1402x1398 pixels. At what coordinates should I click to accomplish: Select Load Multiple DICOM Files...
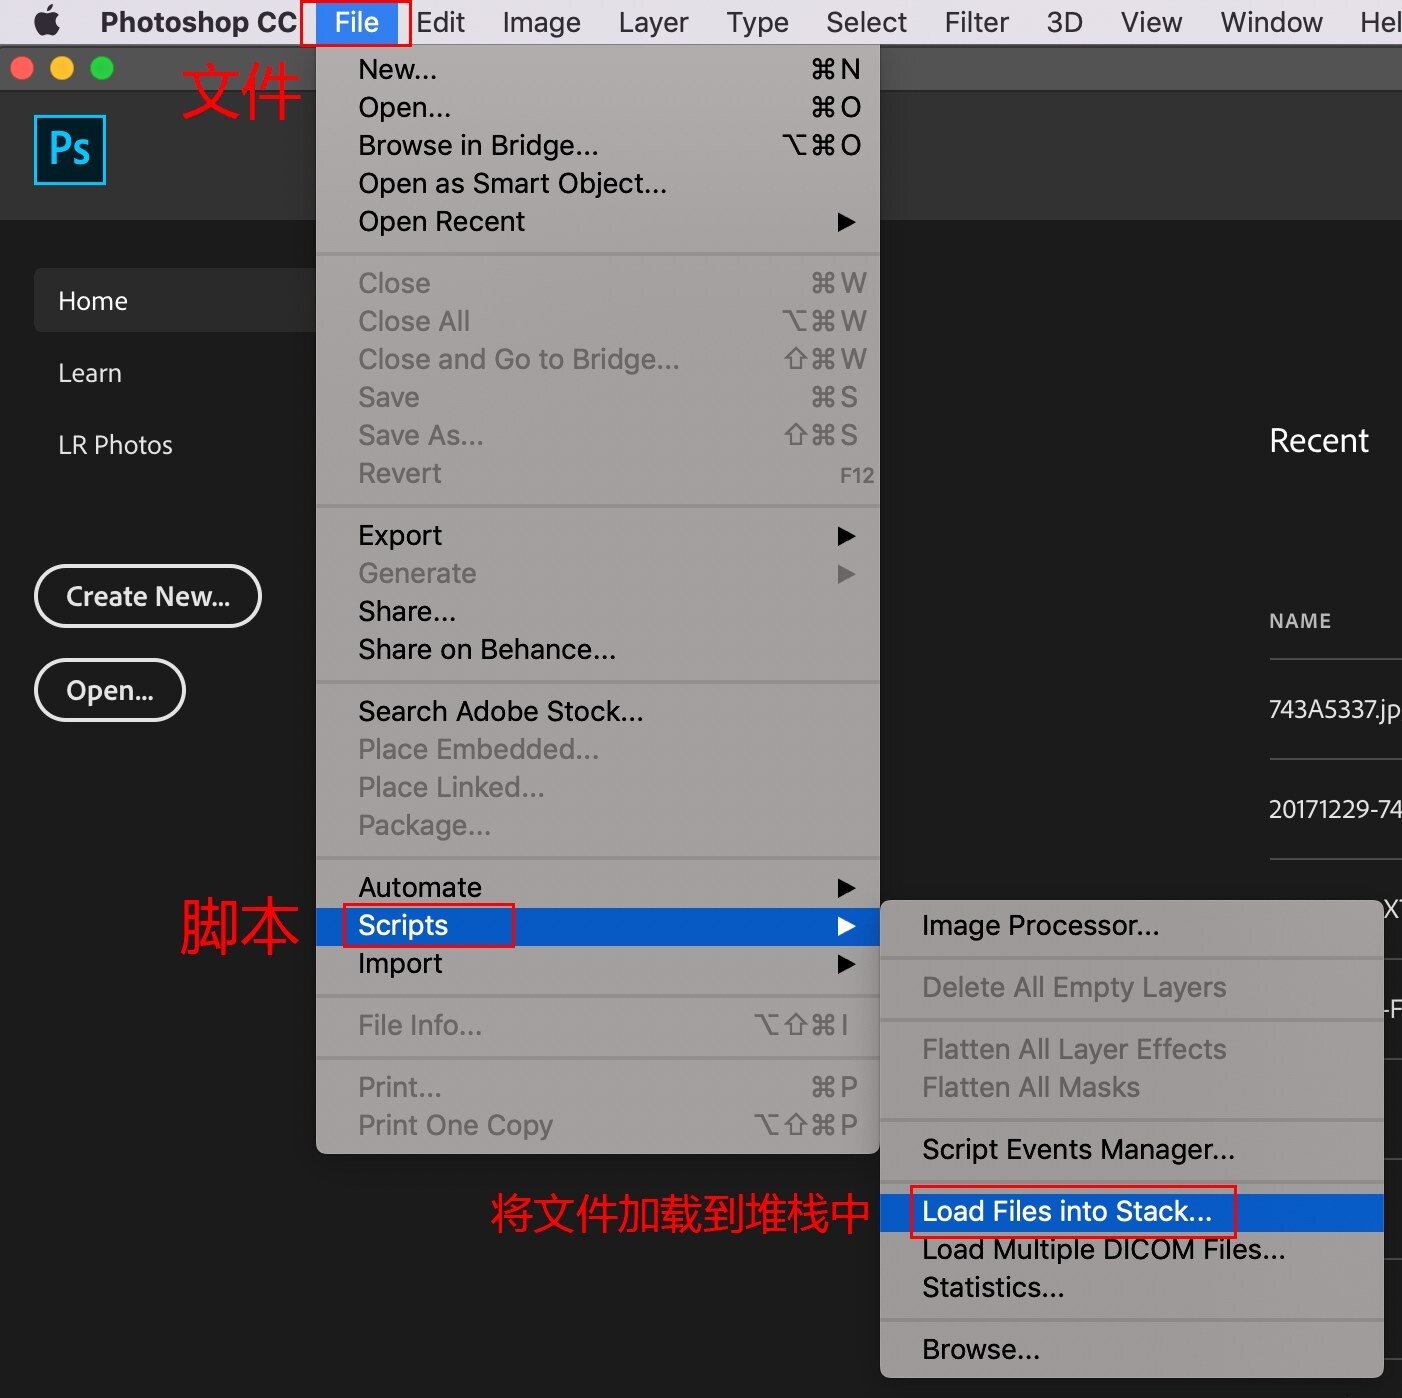click(1132, 1249)
